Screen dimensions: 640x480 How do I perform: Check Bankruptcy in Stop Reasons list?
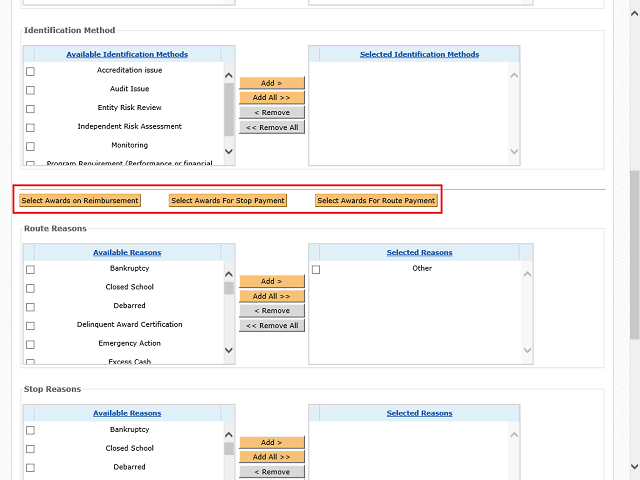[30, 431]
